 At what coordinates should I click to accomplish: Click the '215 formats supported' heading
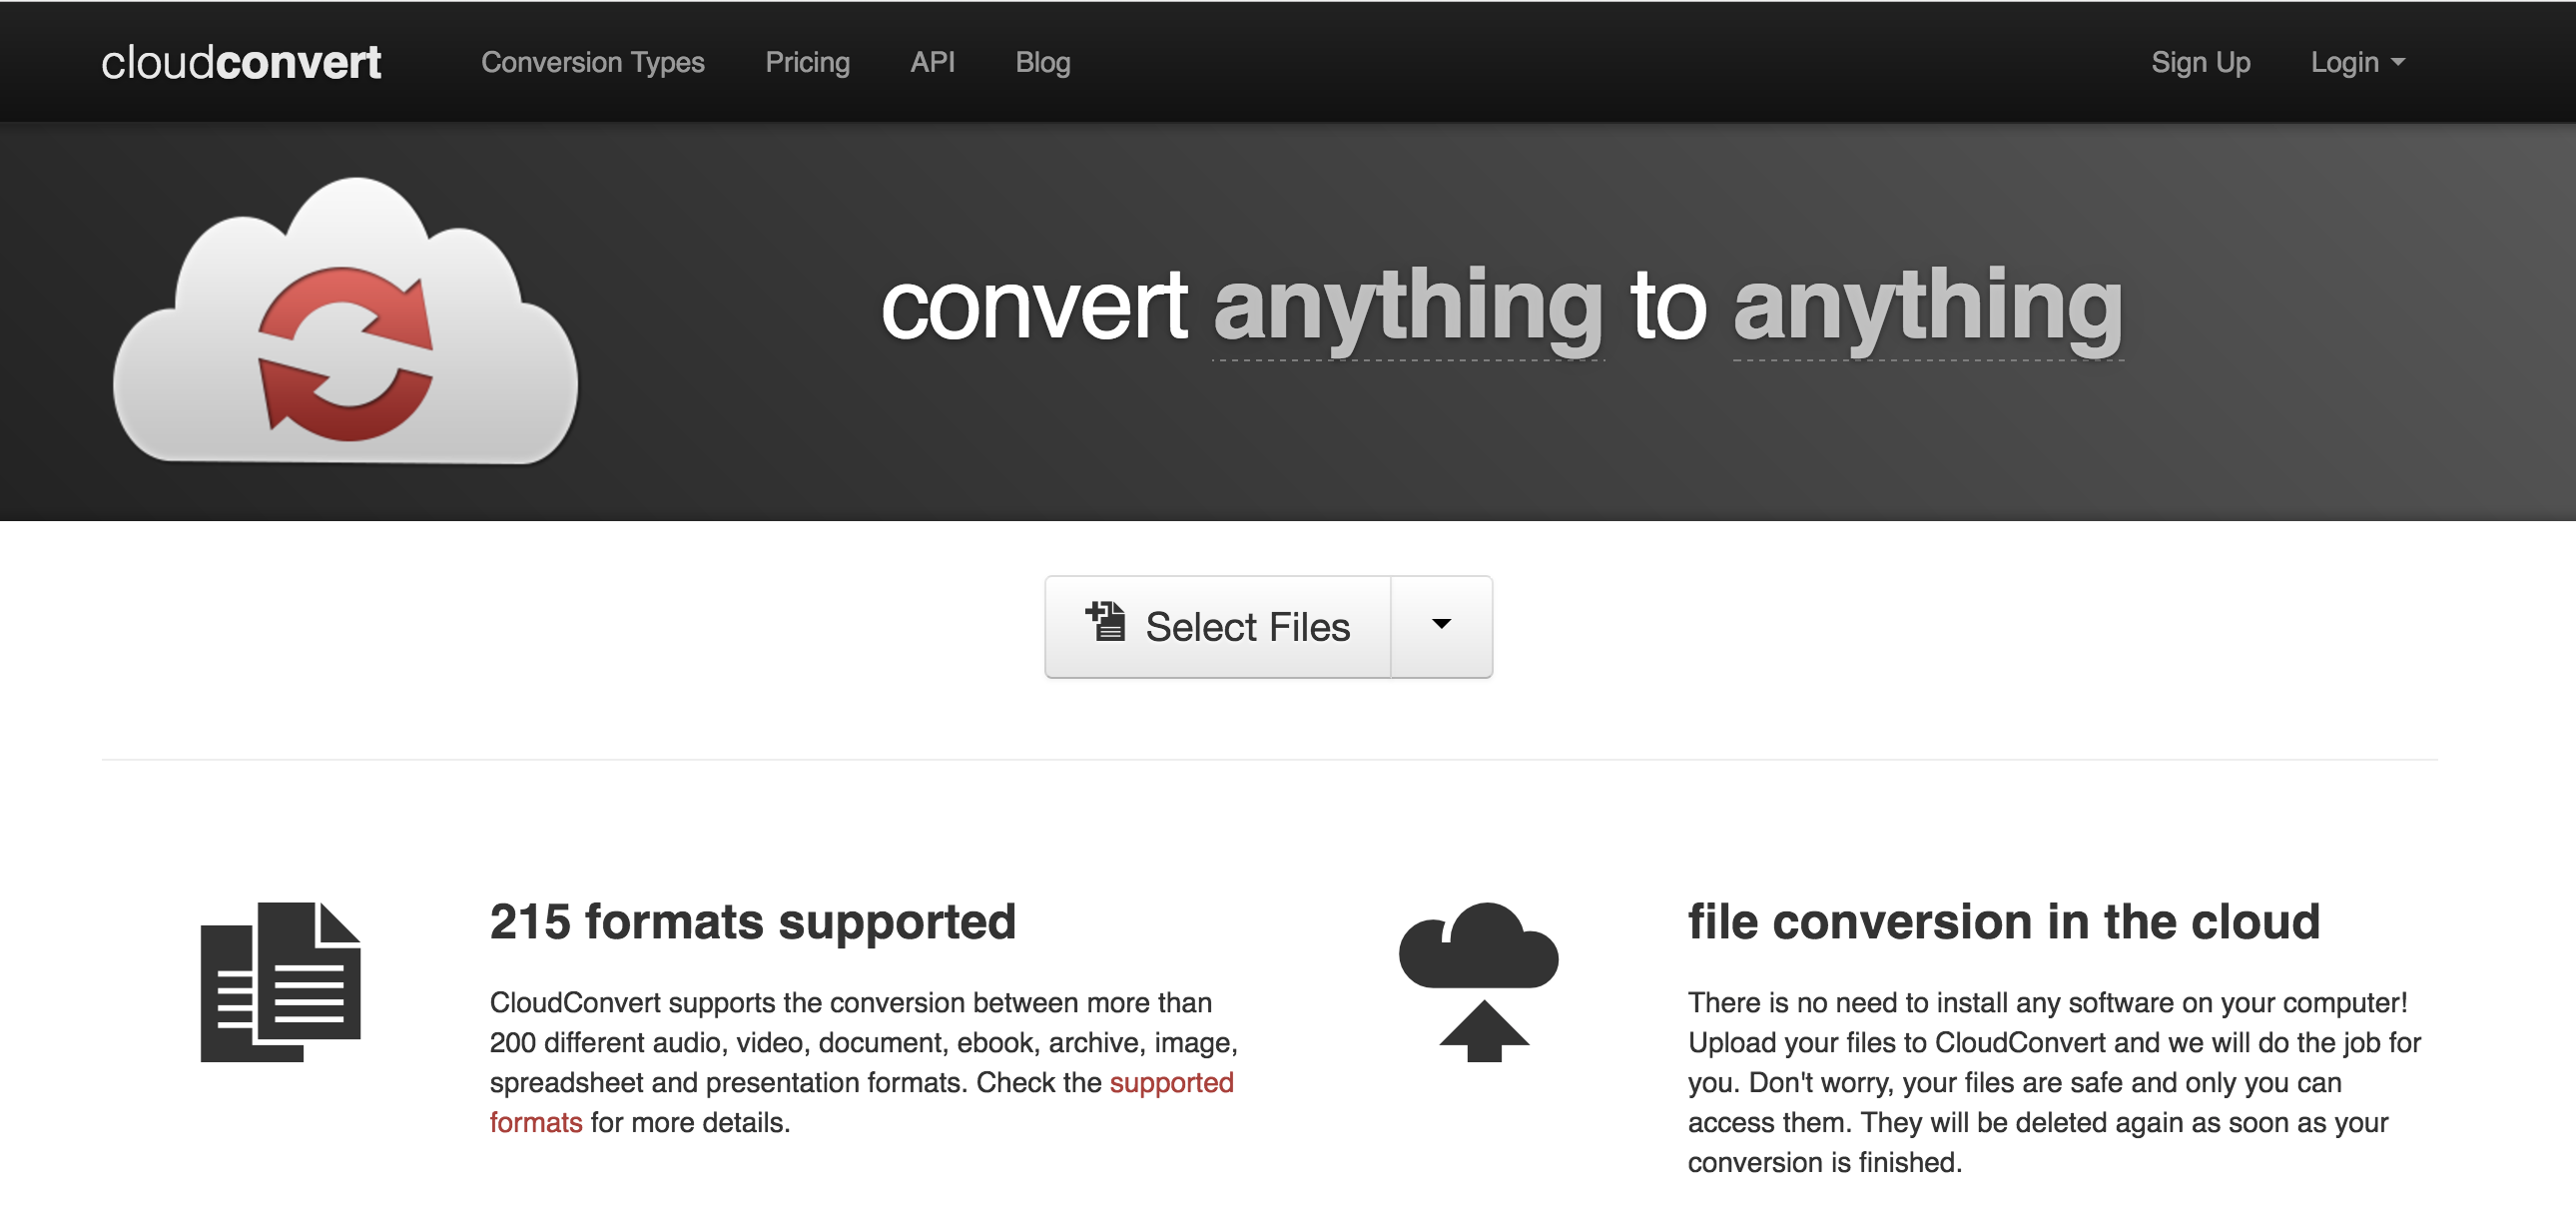(752, 921)
